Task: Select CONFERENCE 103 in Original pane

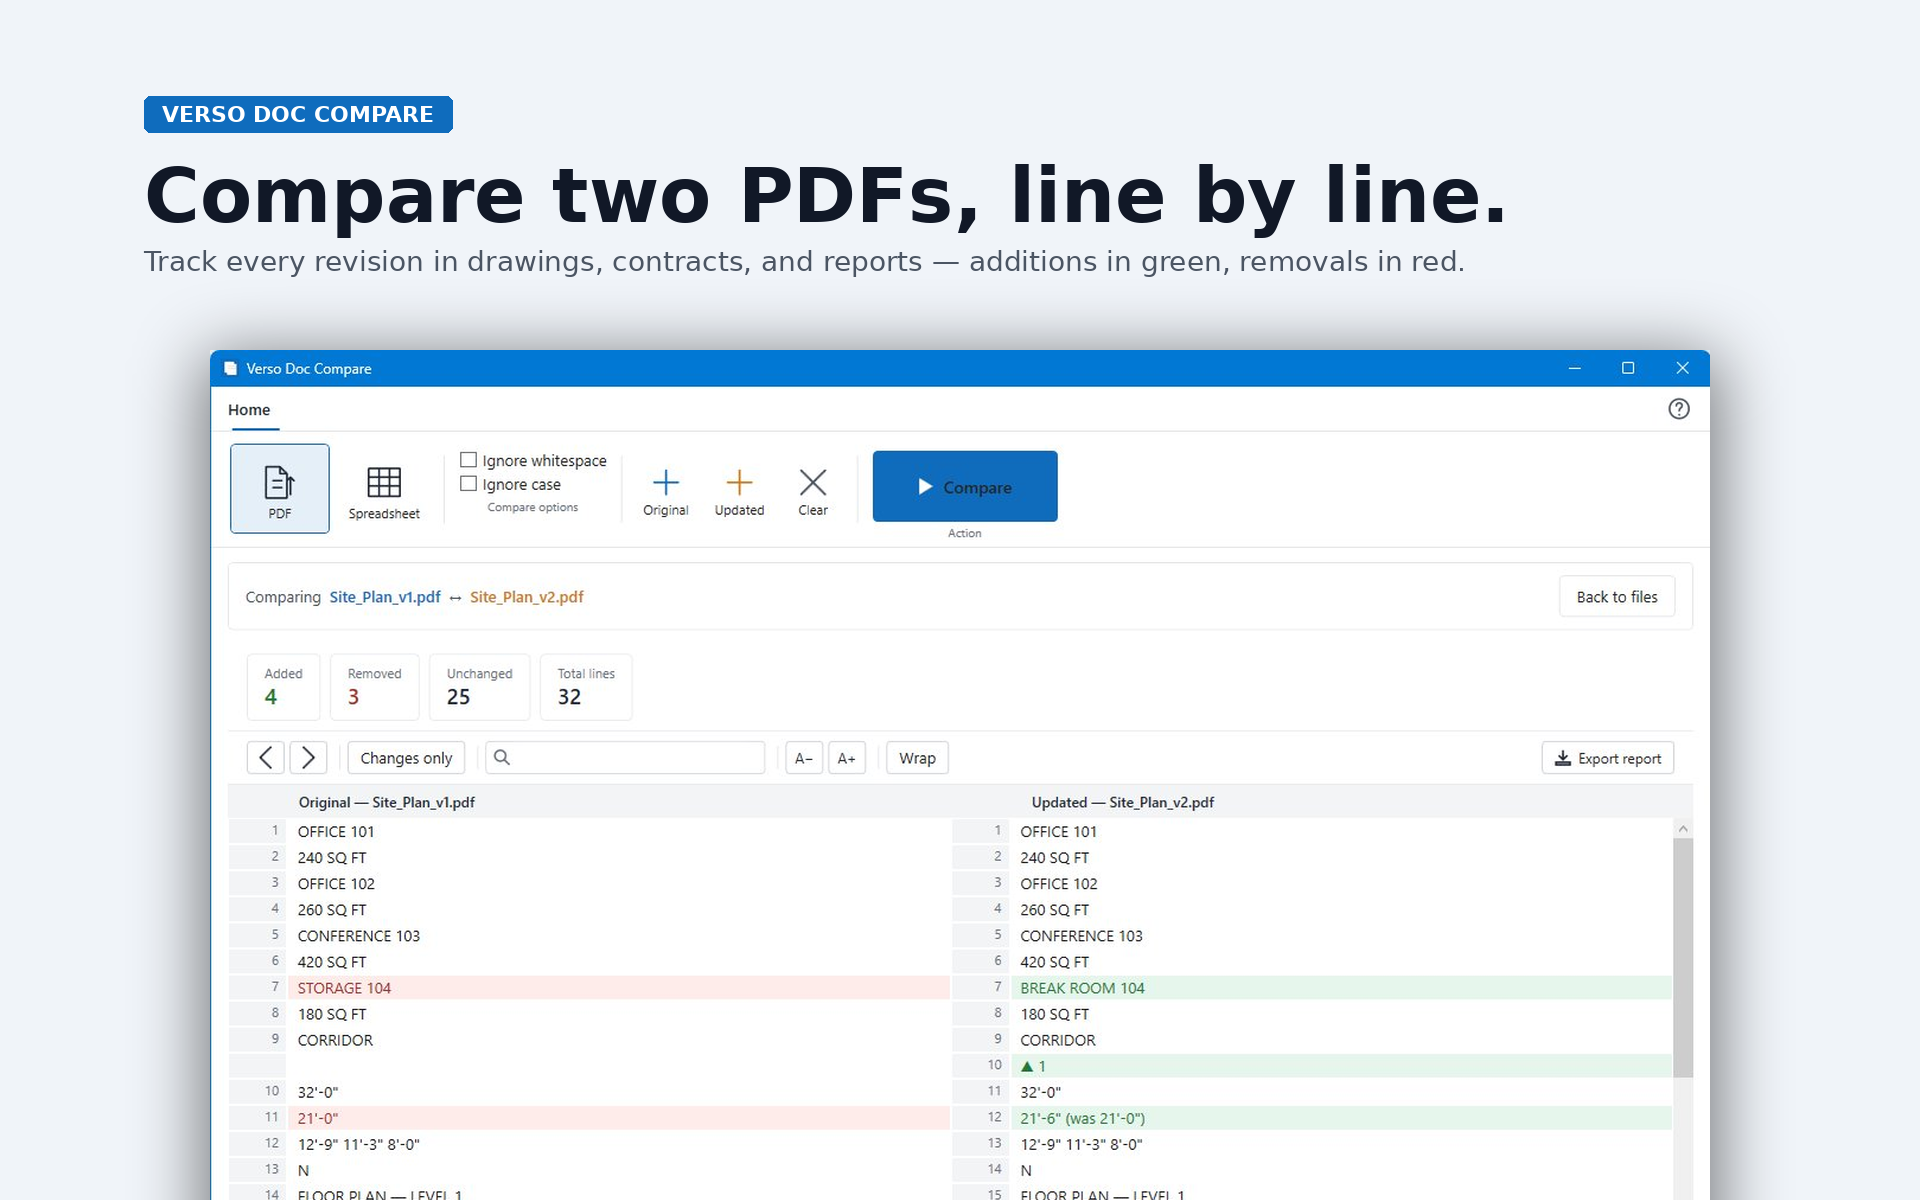Action: (x=619, y=936)
